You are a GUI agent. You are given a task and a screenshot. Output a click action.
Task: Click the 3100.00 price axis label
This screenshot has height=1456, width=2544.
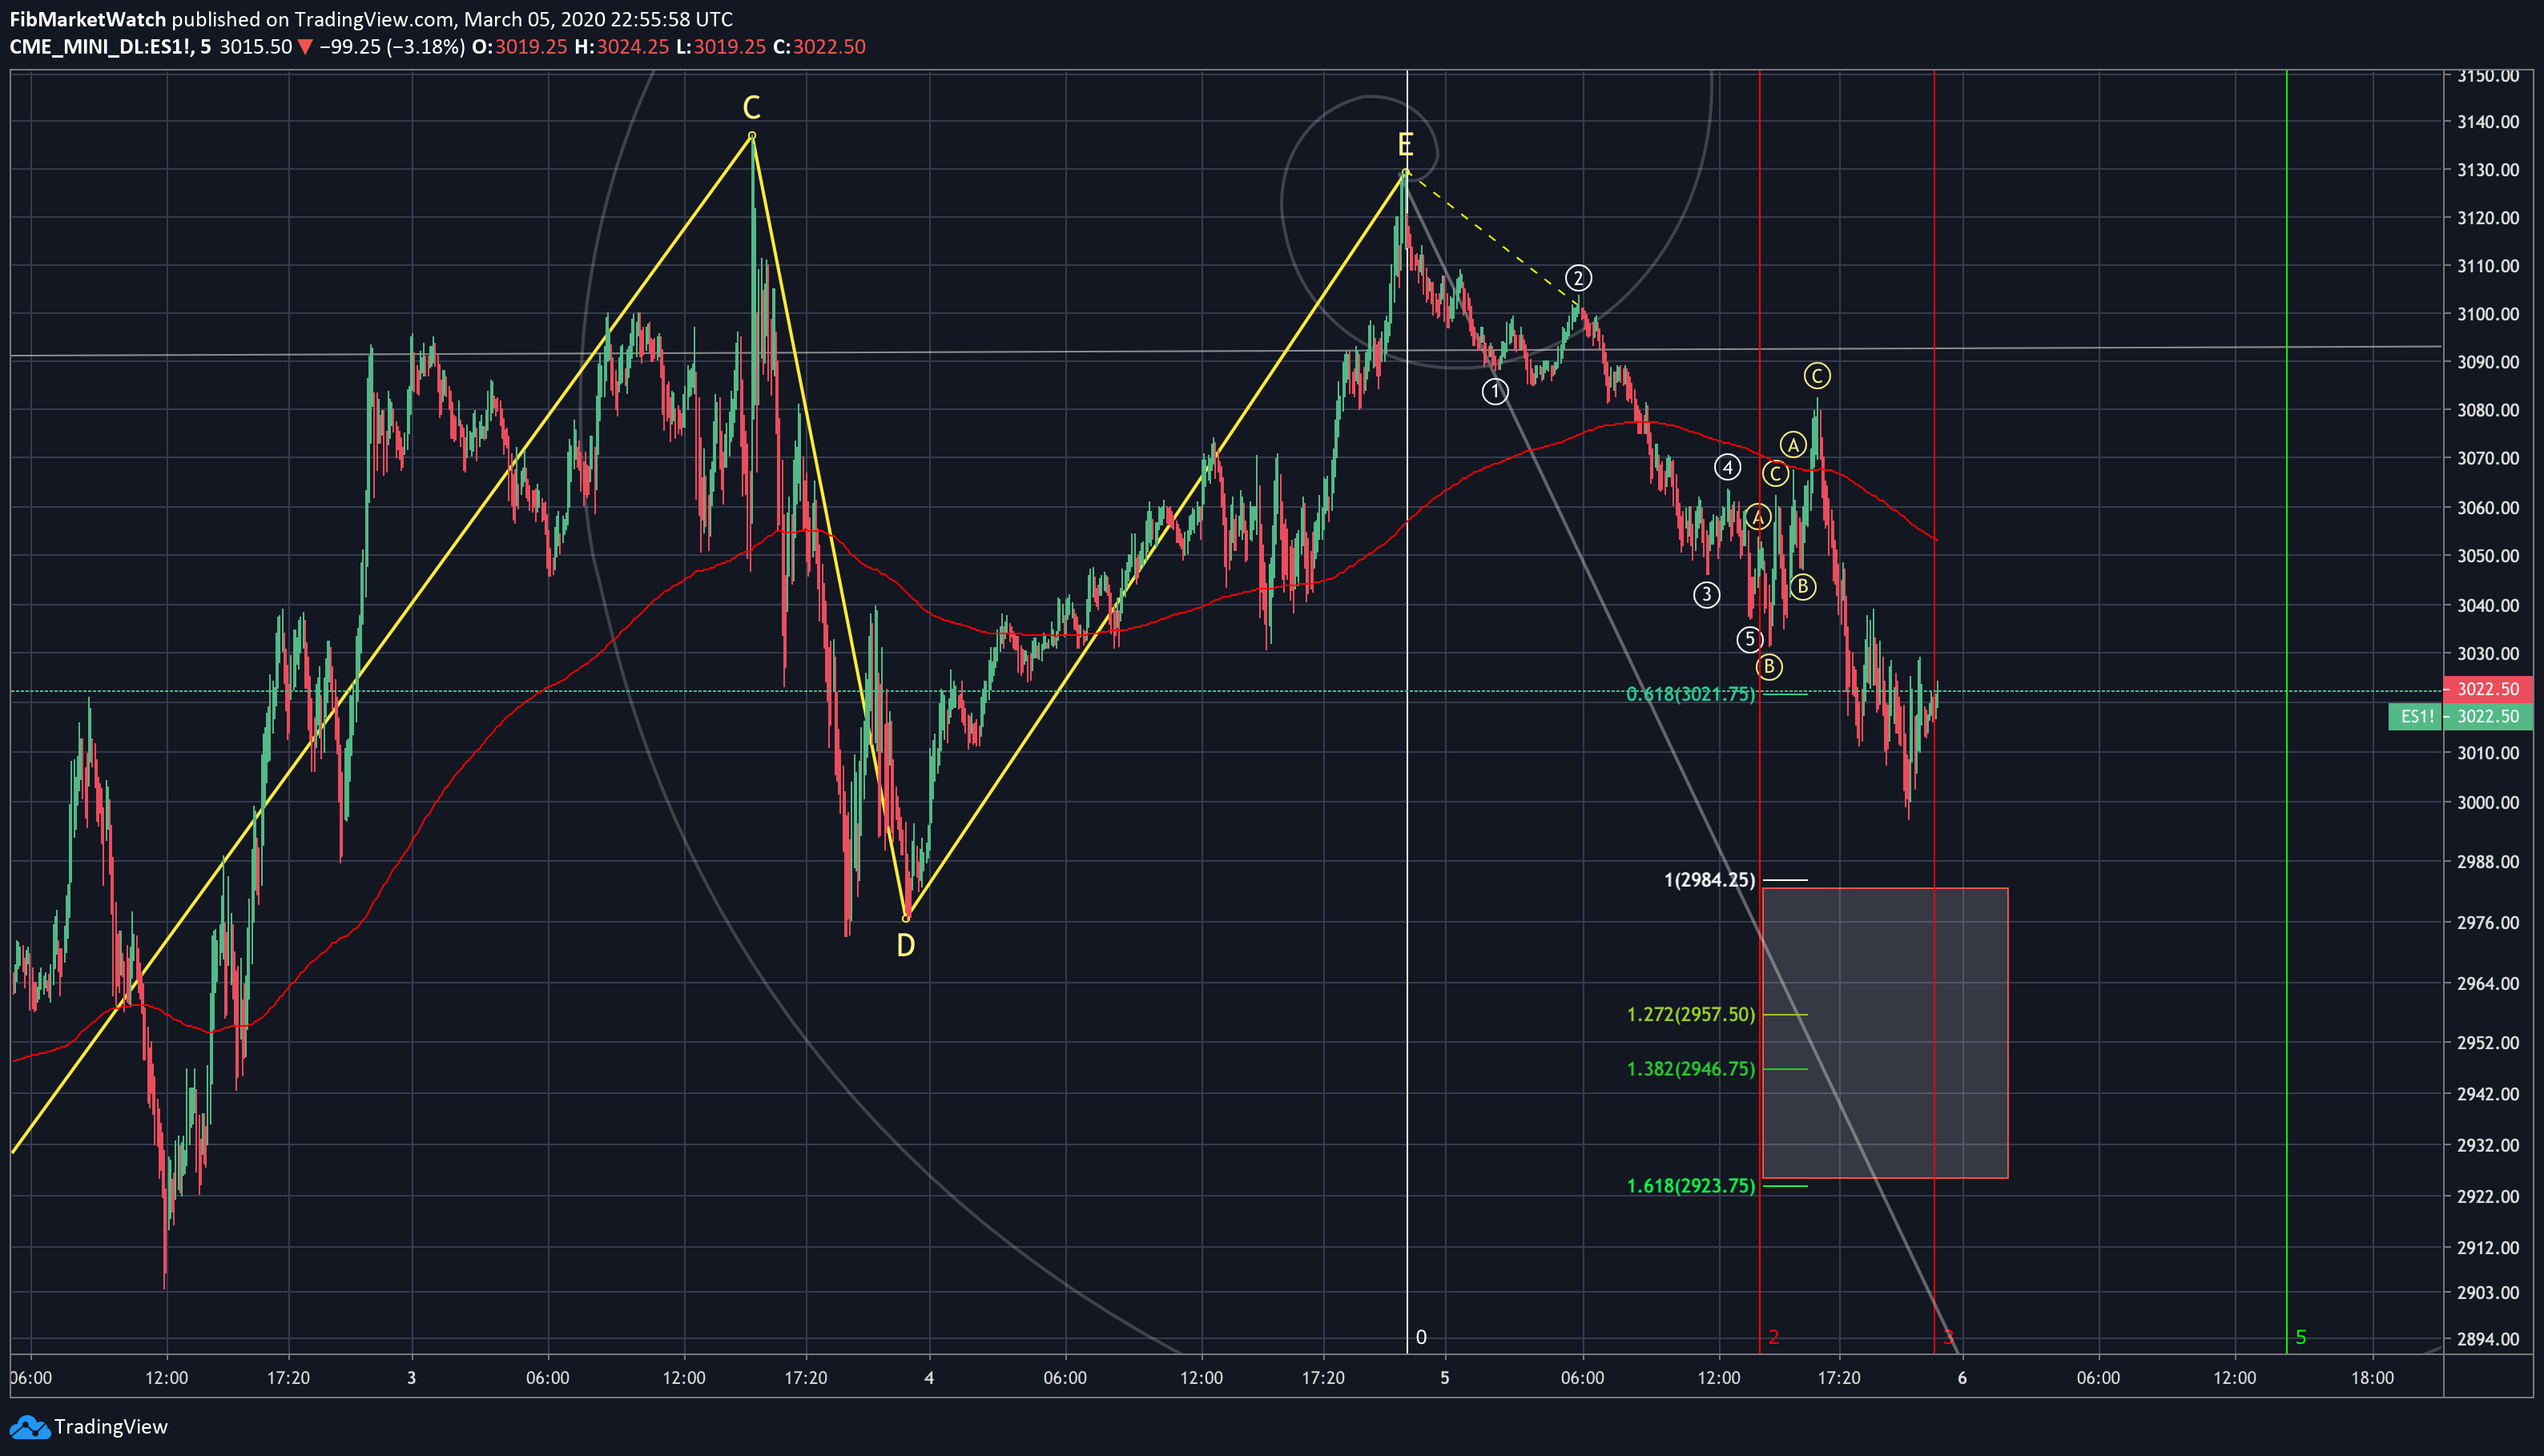(x=2487, y=314)
